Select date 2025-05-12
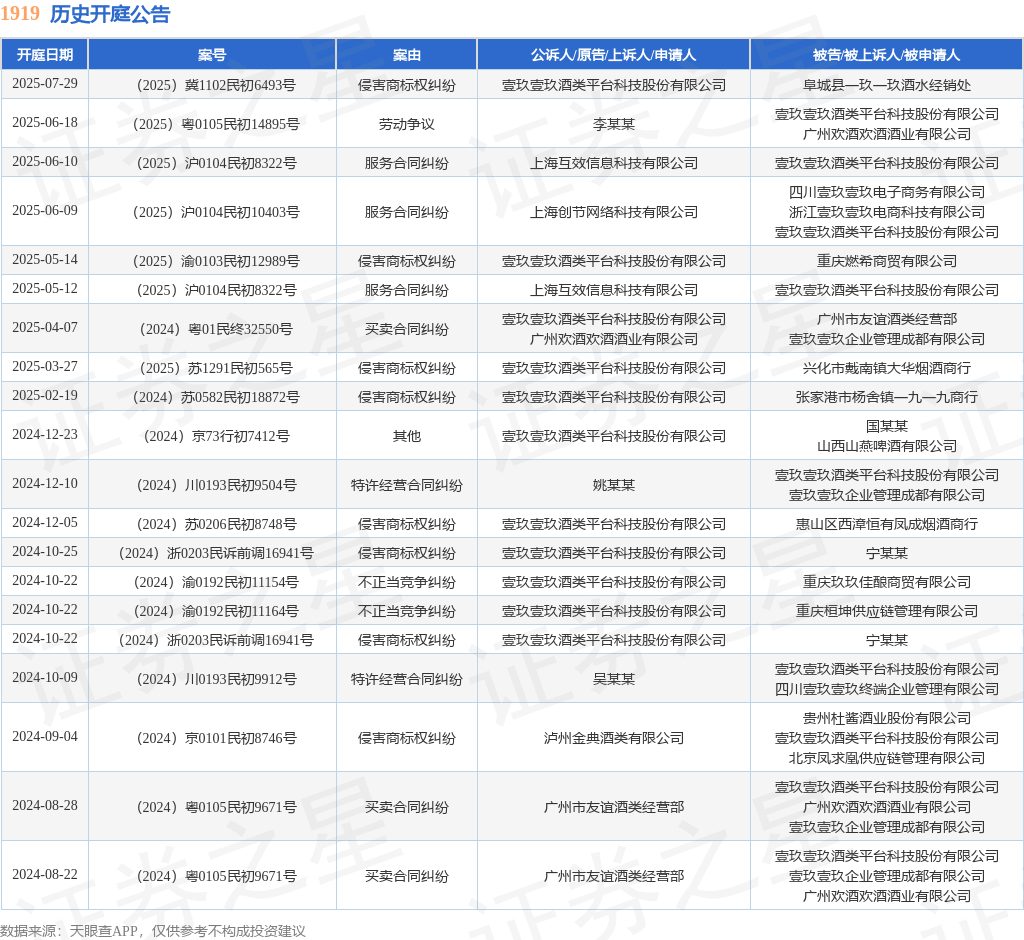This screenshot has width=1024, height=940. (44, 289)
